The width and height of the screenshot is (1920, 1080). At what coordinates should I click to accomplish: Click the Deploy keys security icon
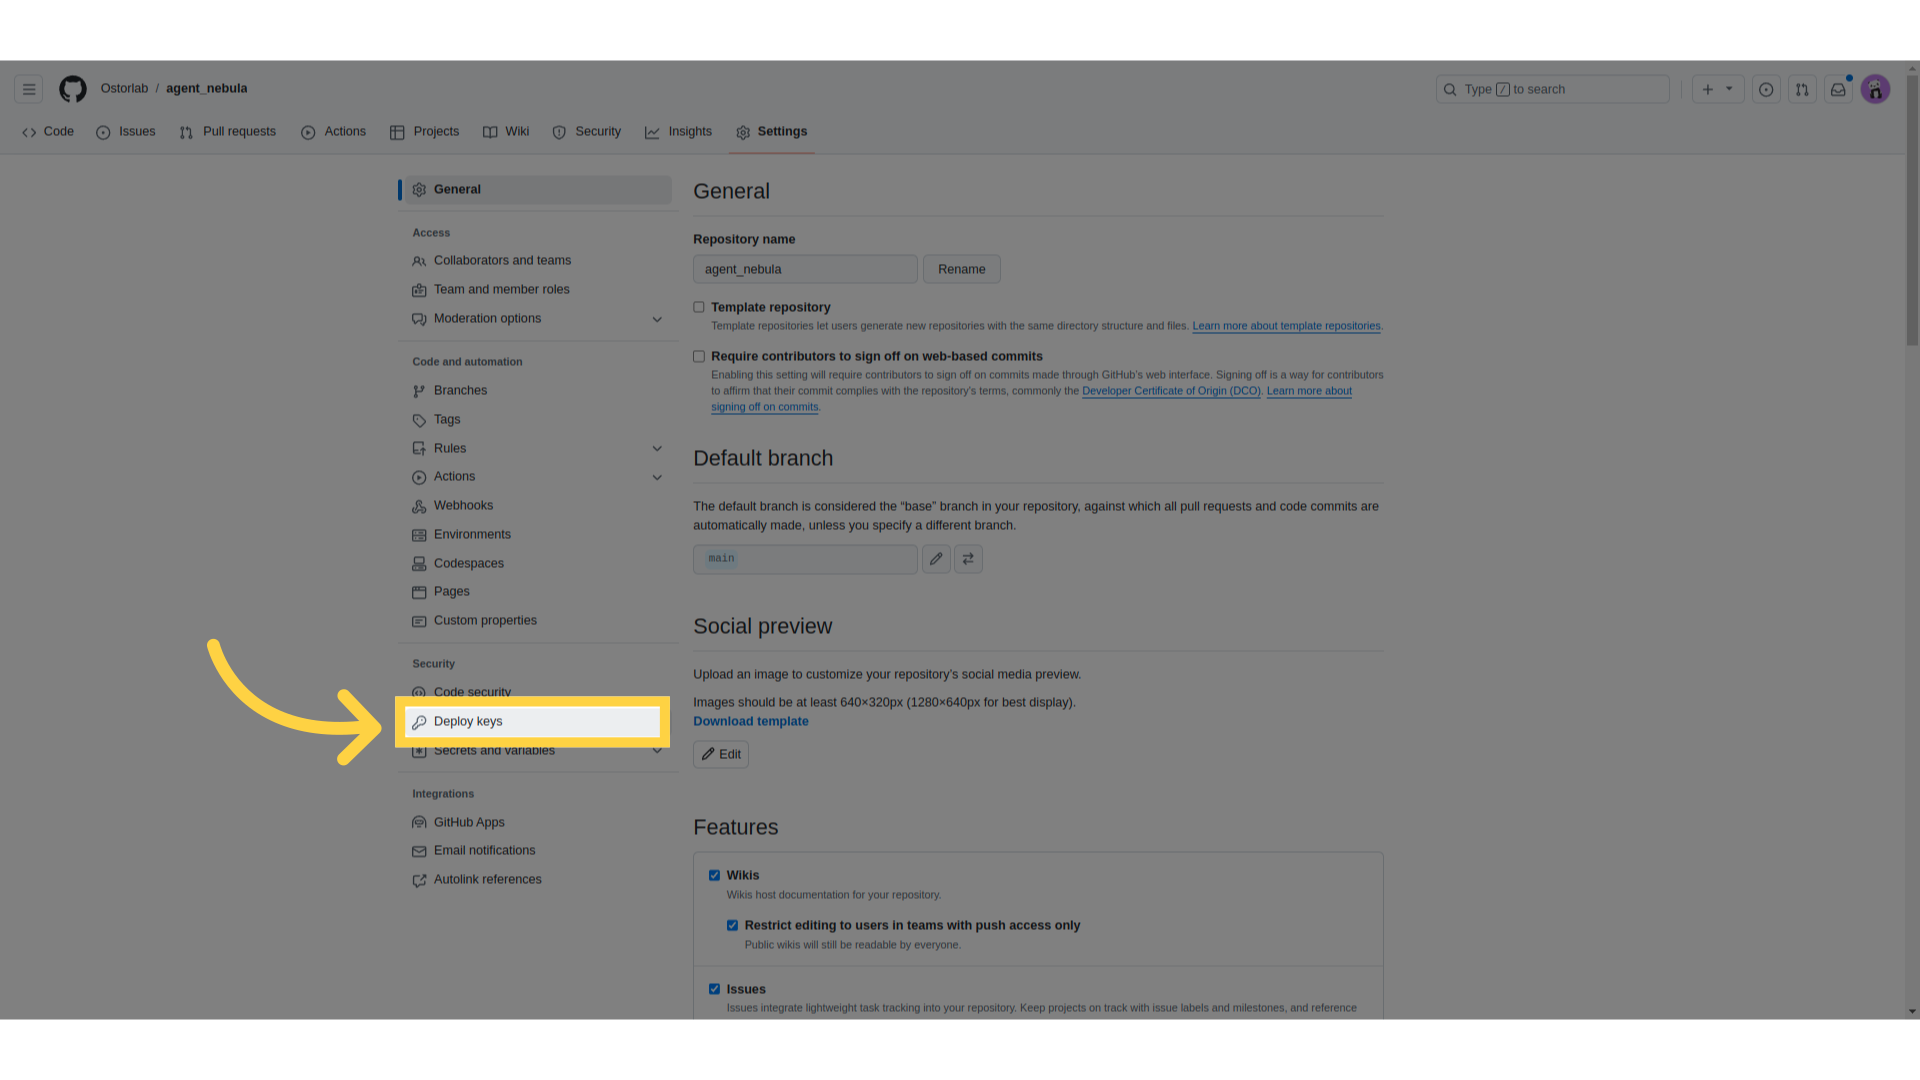pyautogui.click(x=421, y=721)
